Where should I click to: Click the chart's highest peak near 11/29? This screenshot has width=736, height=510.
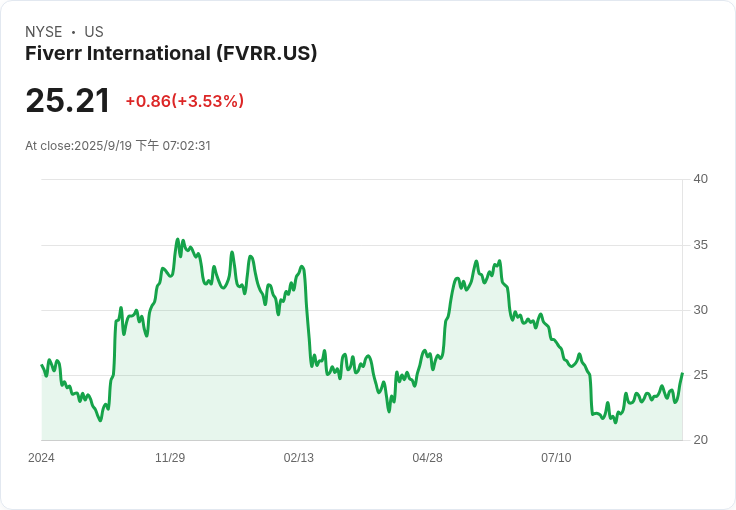[x=177, y=239]
